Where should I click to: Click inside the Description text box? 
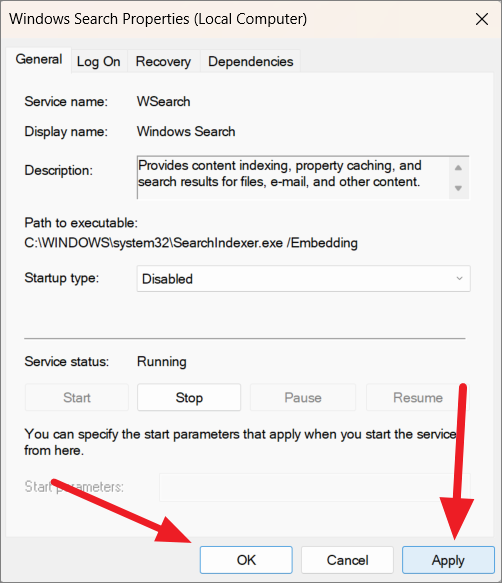(293, 178)
